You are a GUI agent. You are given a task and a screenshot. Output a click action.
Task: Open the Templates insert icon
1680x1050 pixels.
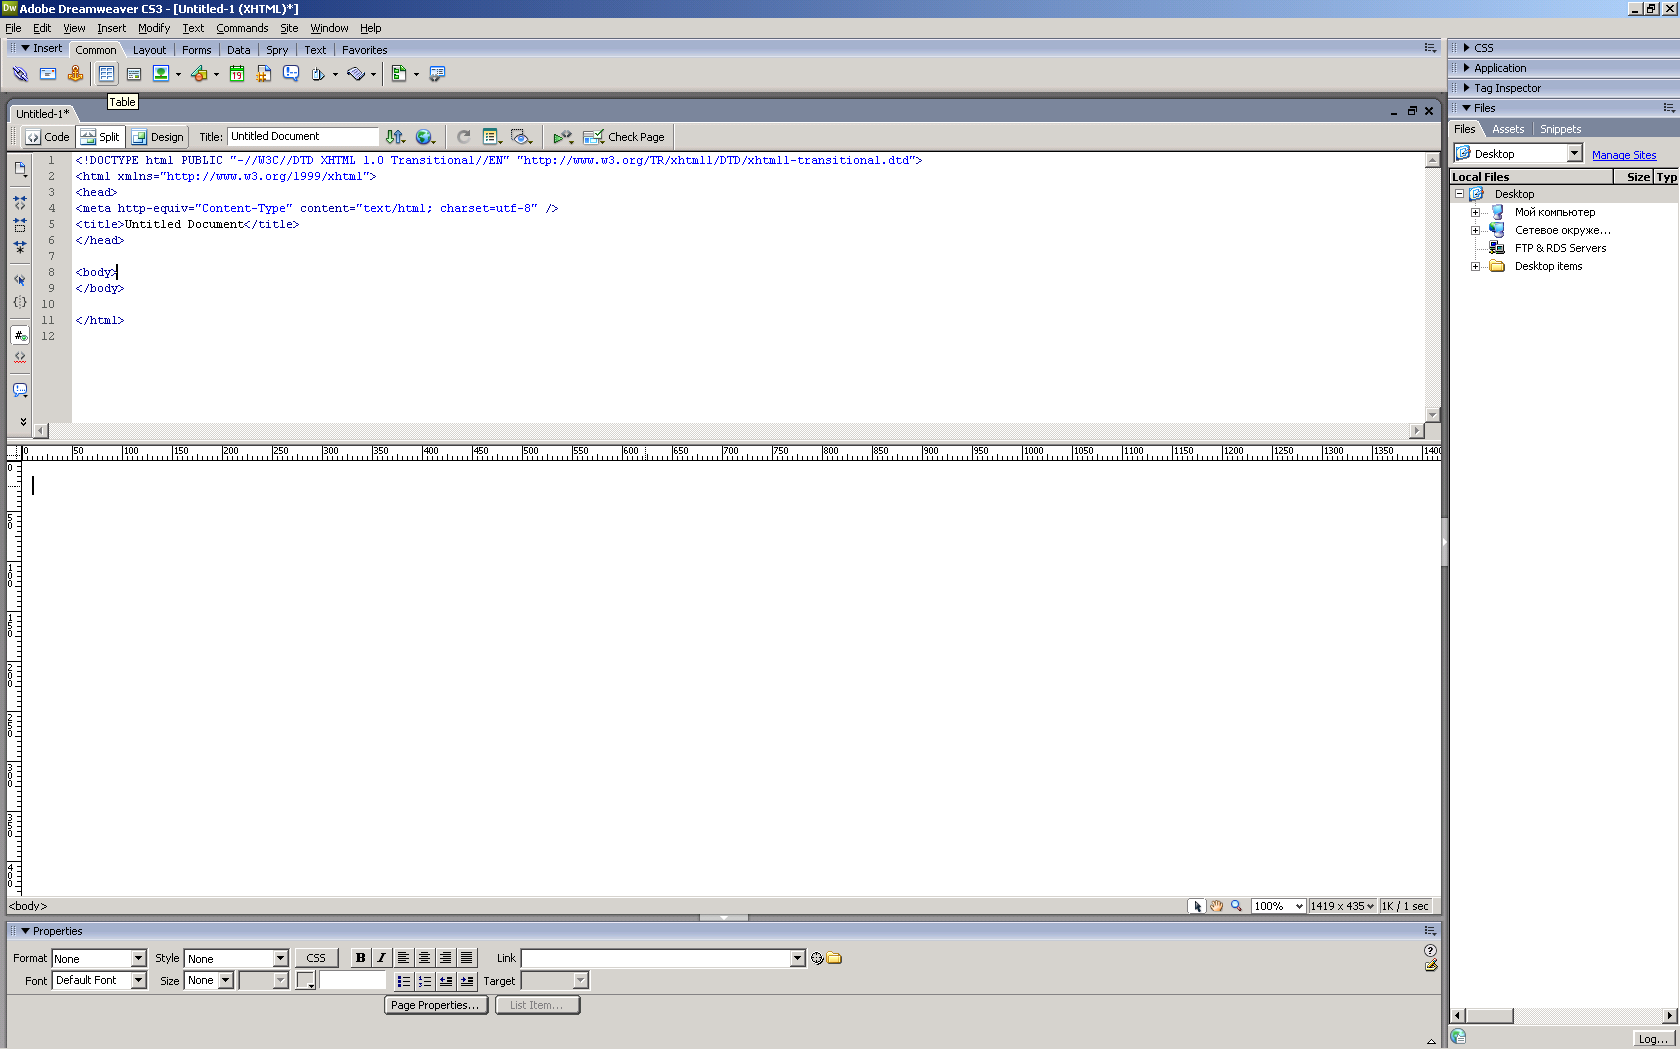tap(399, 74)
